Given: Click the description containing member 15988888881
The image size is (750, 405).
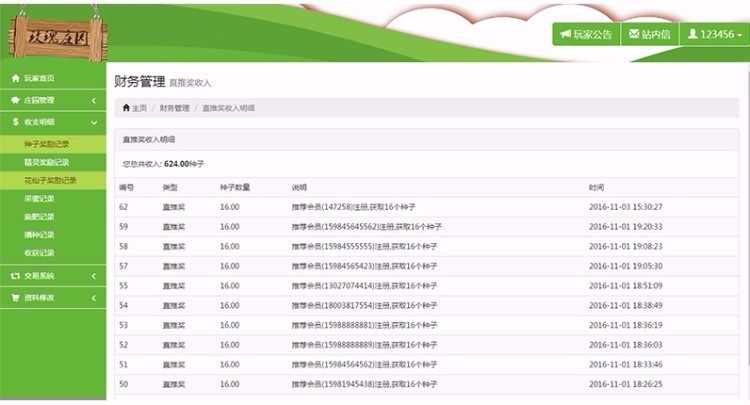Looking at the screenshot, I should tap(364, 325).
